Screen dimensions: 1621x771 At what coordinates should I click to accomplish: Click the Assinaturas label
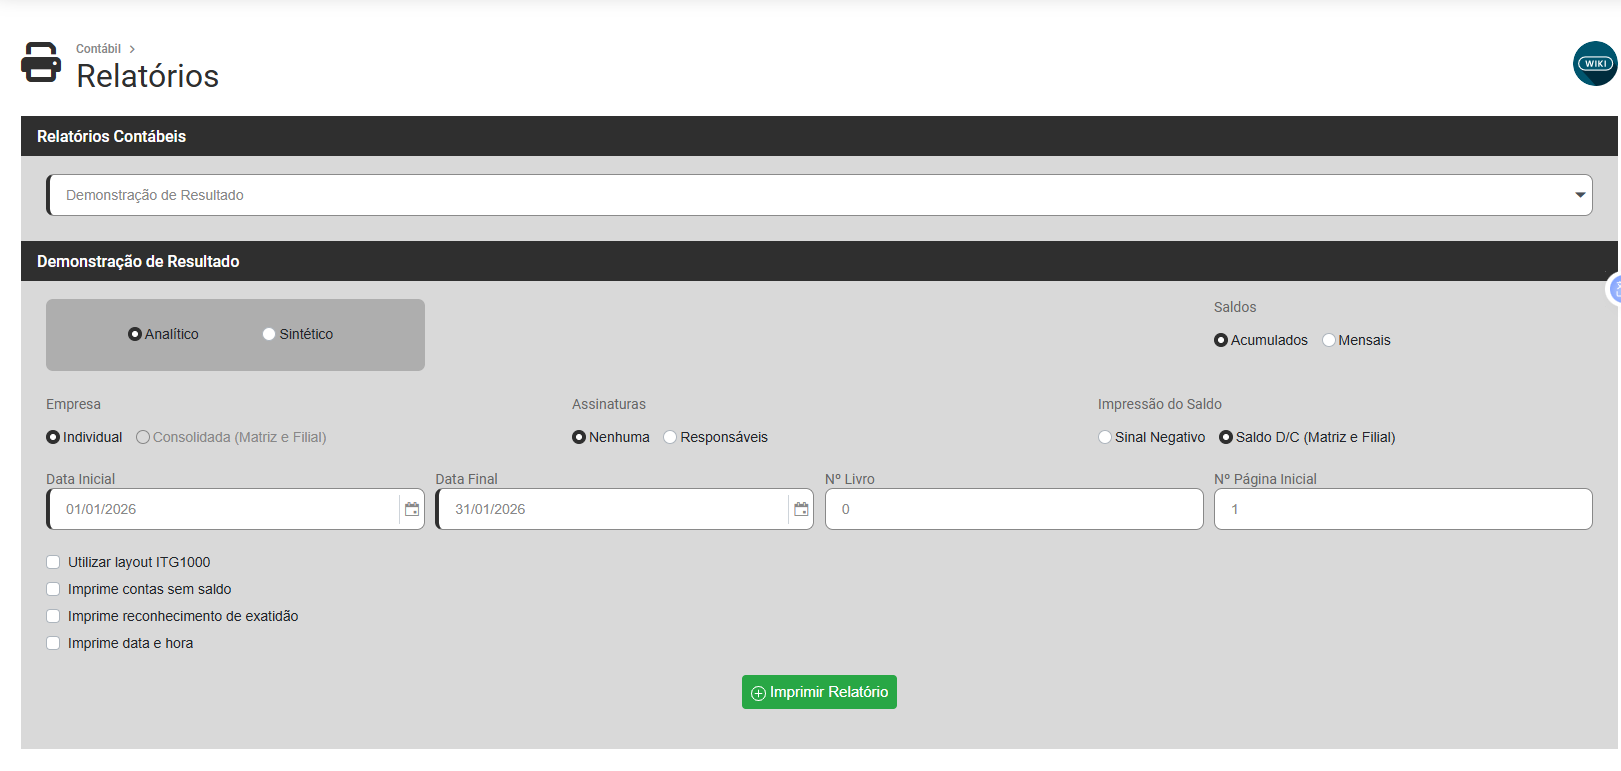609,404
